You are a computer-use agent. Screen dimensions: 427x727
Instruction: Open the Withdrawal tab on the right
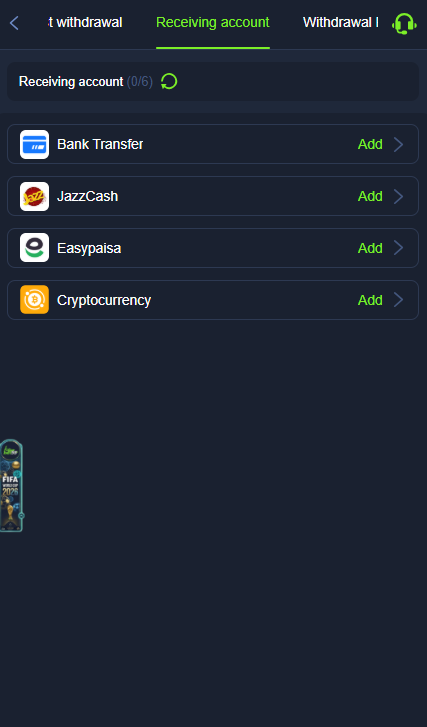tap(340, 22)
